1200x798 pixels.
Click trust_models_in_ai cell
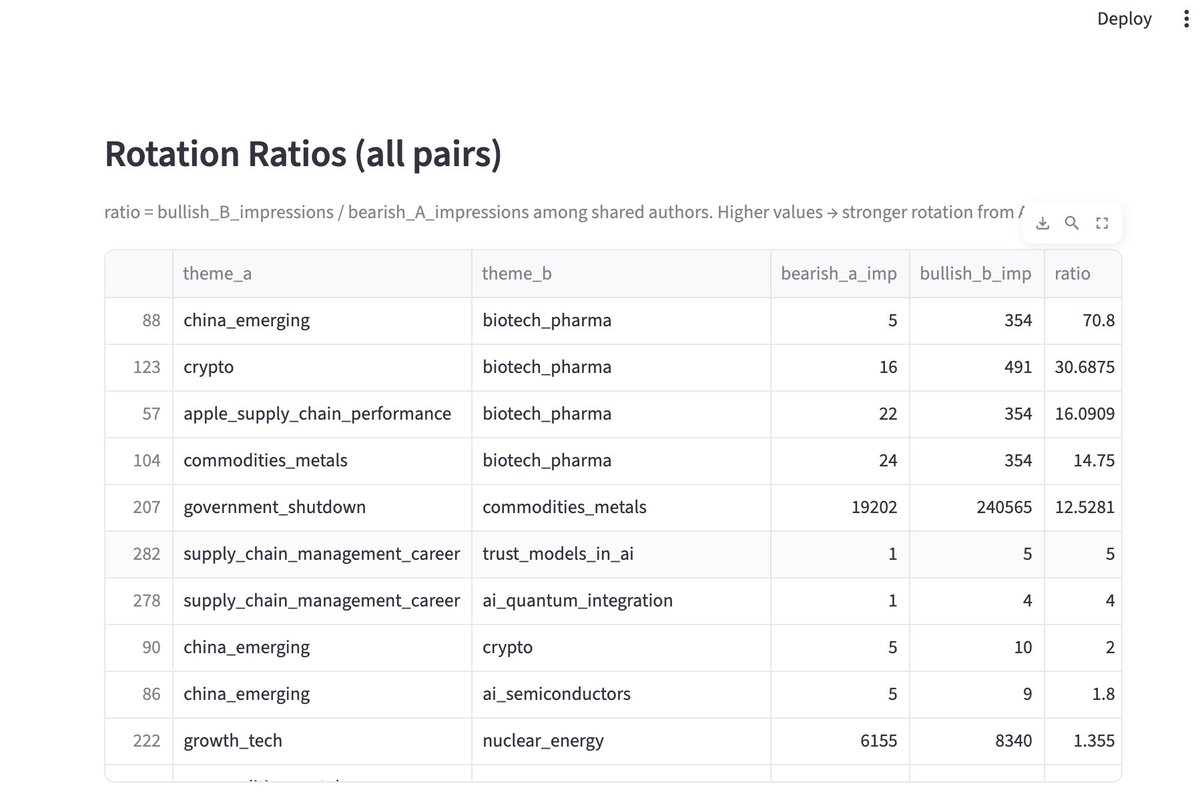click(621, 554)
